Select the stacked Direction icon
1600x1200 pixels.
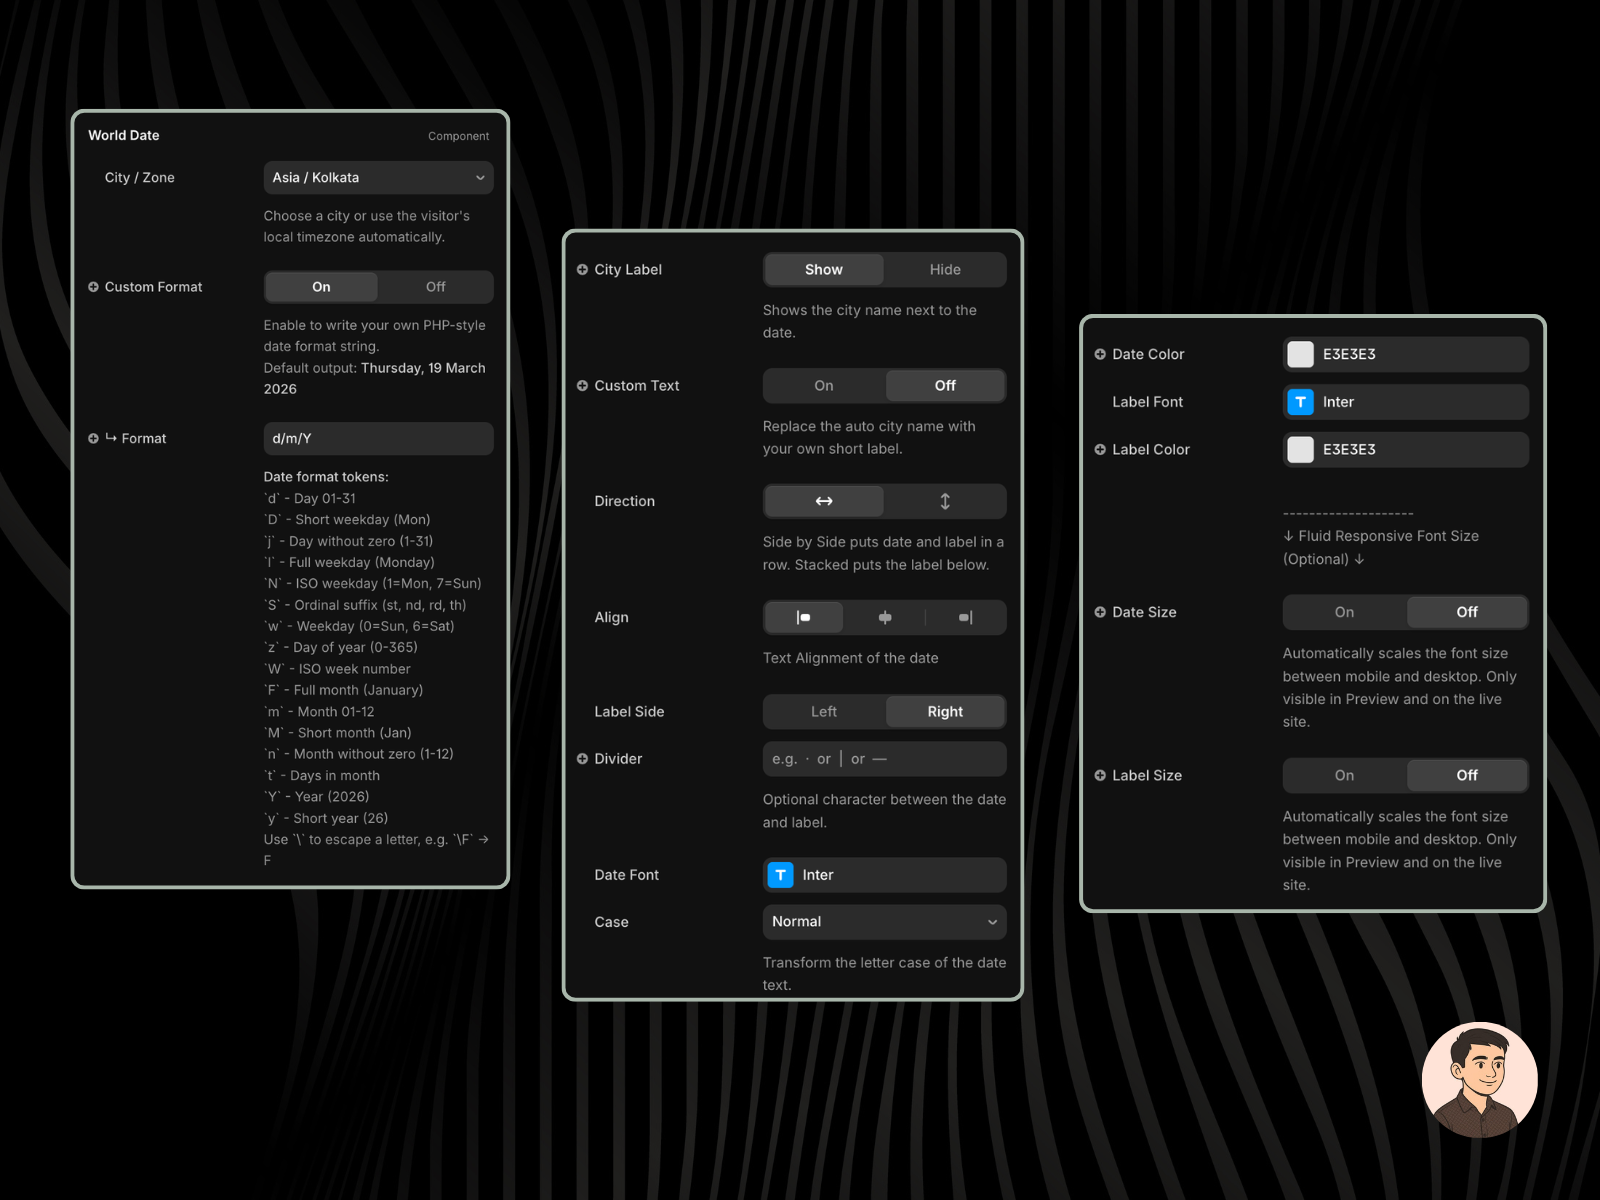(945, 501)
